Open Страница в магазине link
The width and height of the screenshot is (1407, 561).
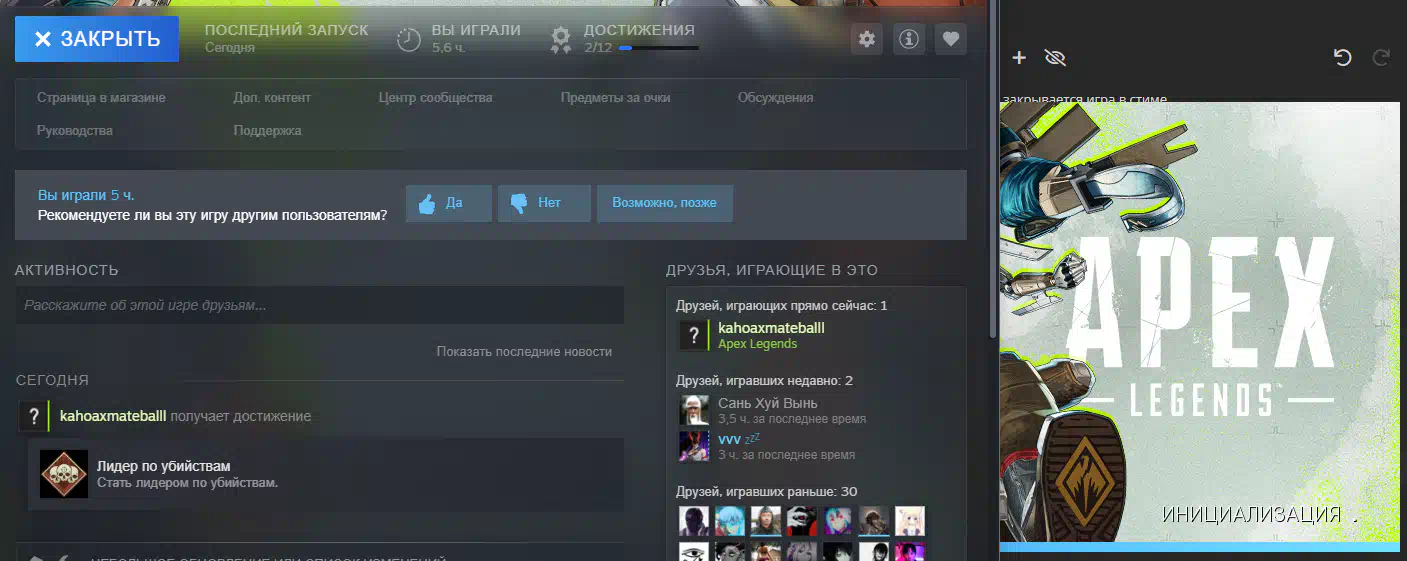[101, 98]
